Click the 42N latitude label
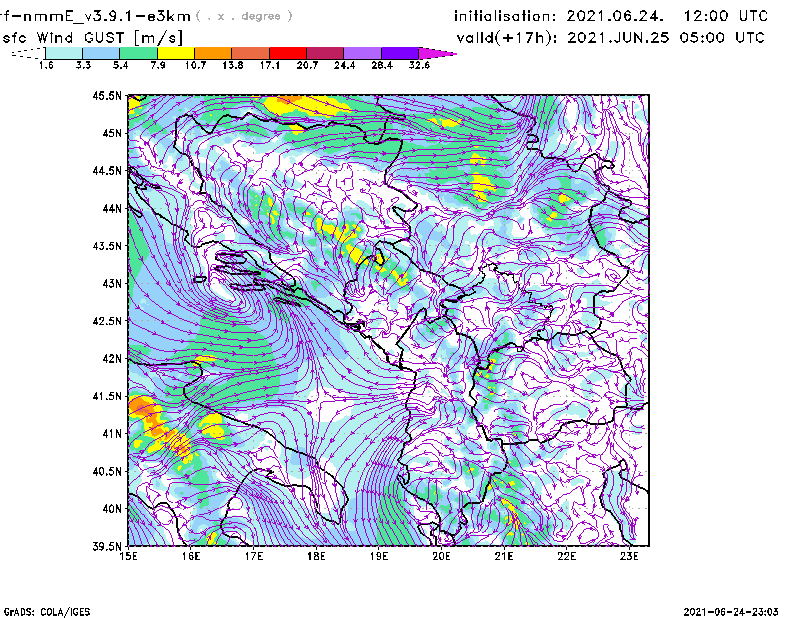Image resolution: width=800 pixels, height=618 pixels. coord(112,359)
